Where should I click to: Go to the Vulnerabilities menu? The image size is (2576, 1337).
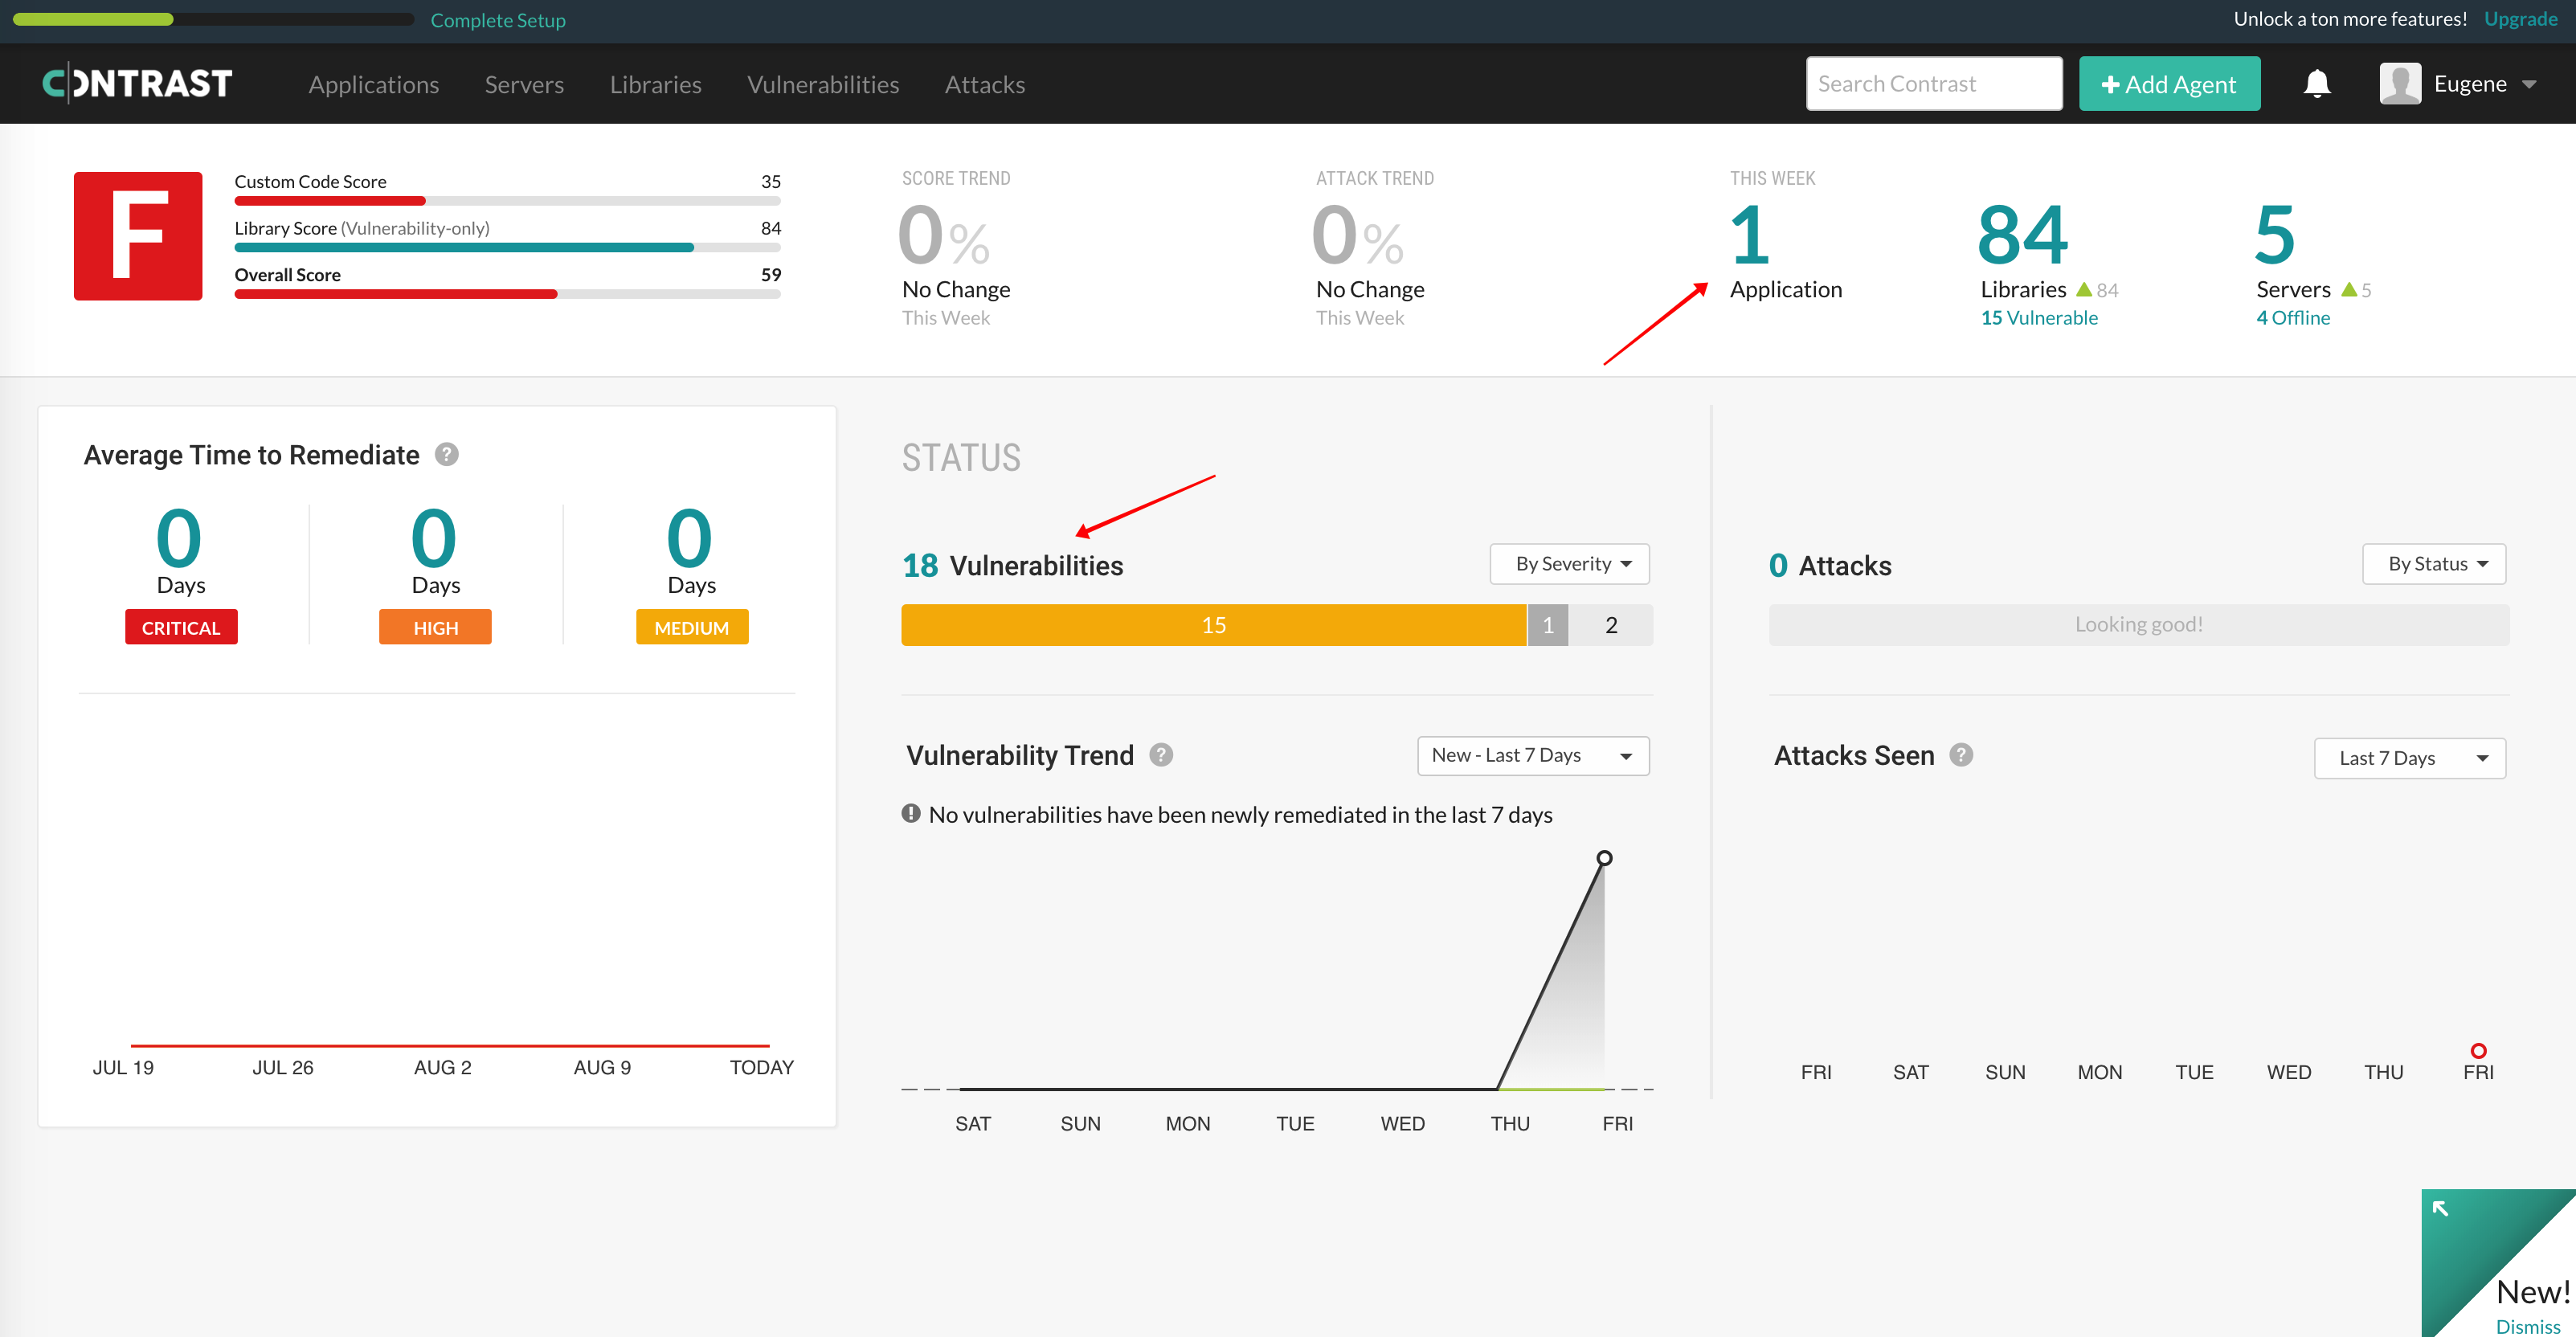pyautogui.click(x=823, y=85)
